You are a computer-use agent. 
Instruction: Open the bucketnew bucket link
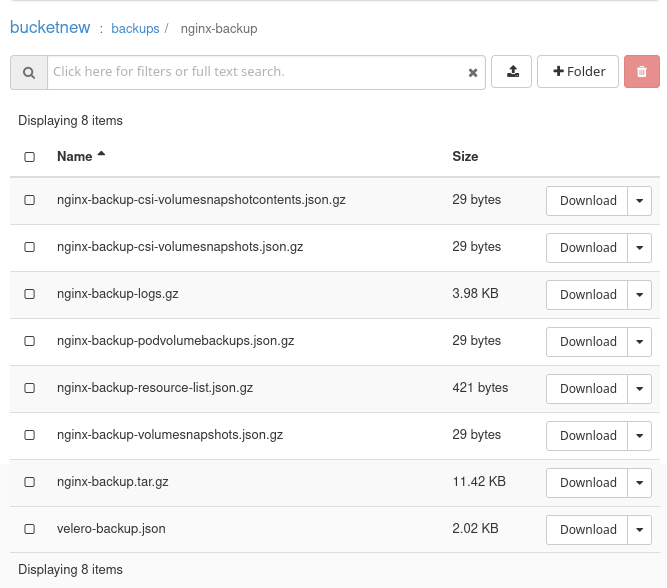tap(50, 28)
